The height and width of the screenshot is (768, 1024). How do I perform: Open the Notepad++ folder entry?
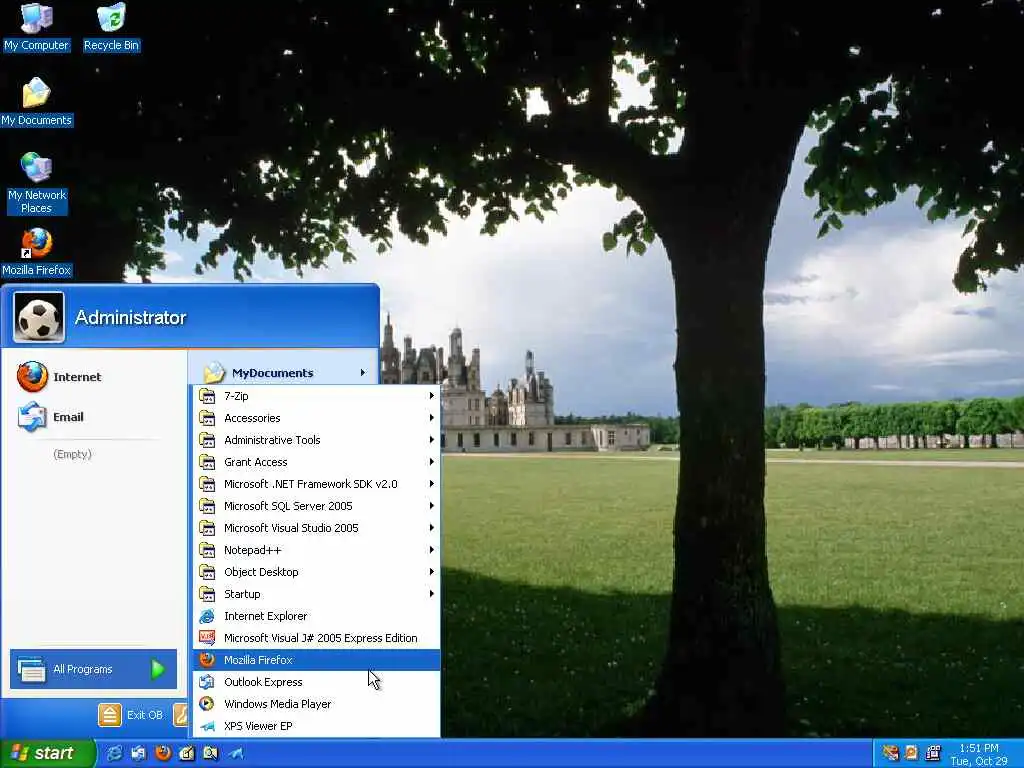[317, 550]
